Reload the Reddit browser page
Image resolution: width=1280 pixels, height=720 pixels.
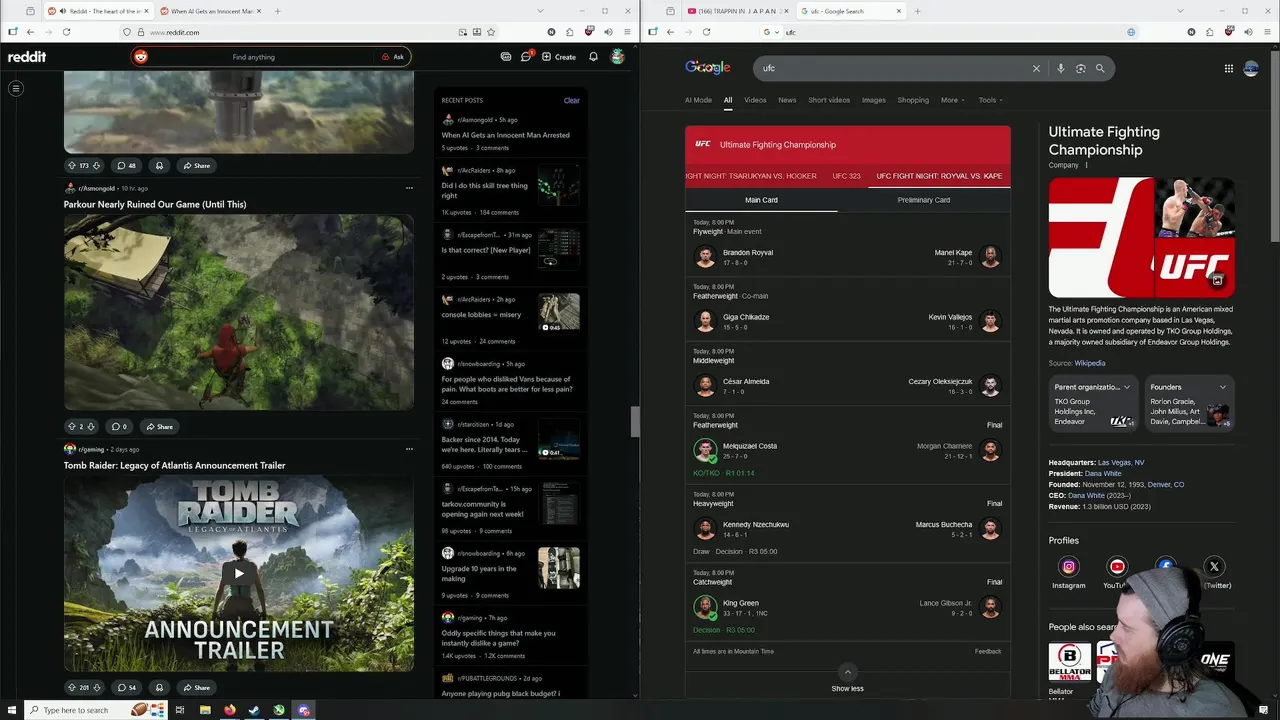(x=67, y=32)
